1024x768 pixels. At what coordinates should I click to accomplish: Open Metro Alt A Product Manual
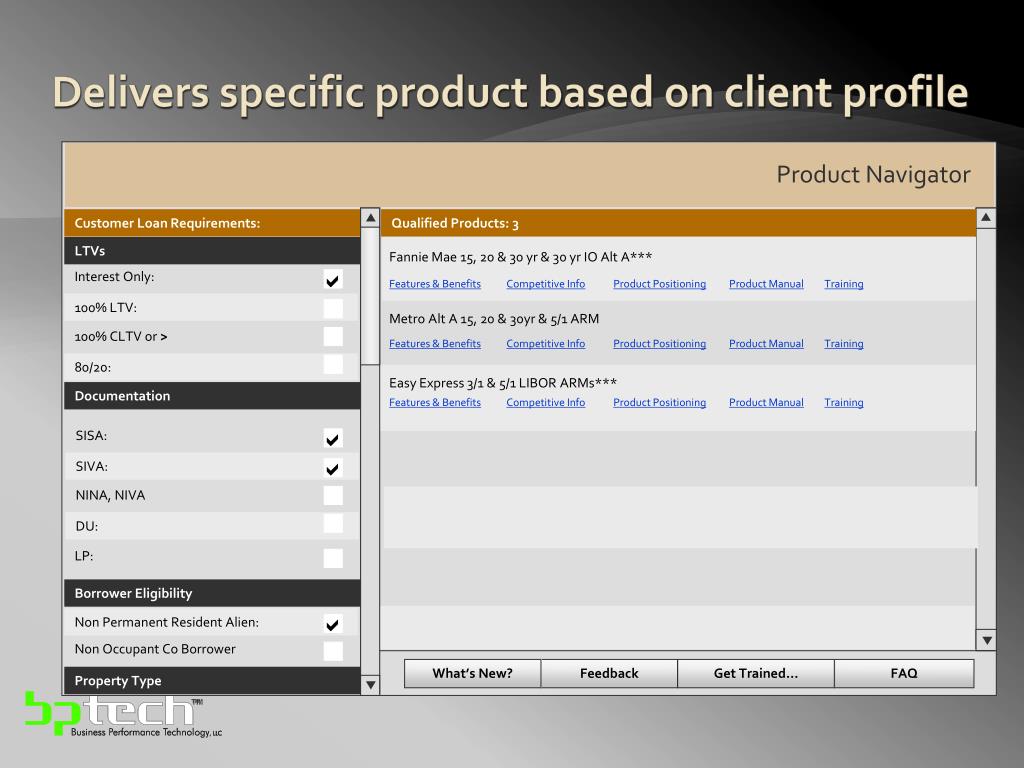[x=766, y=344]
